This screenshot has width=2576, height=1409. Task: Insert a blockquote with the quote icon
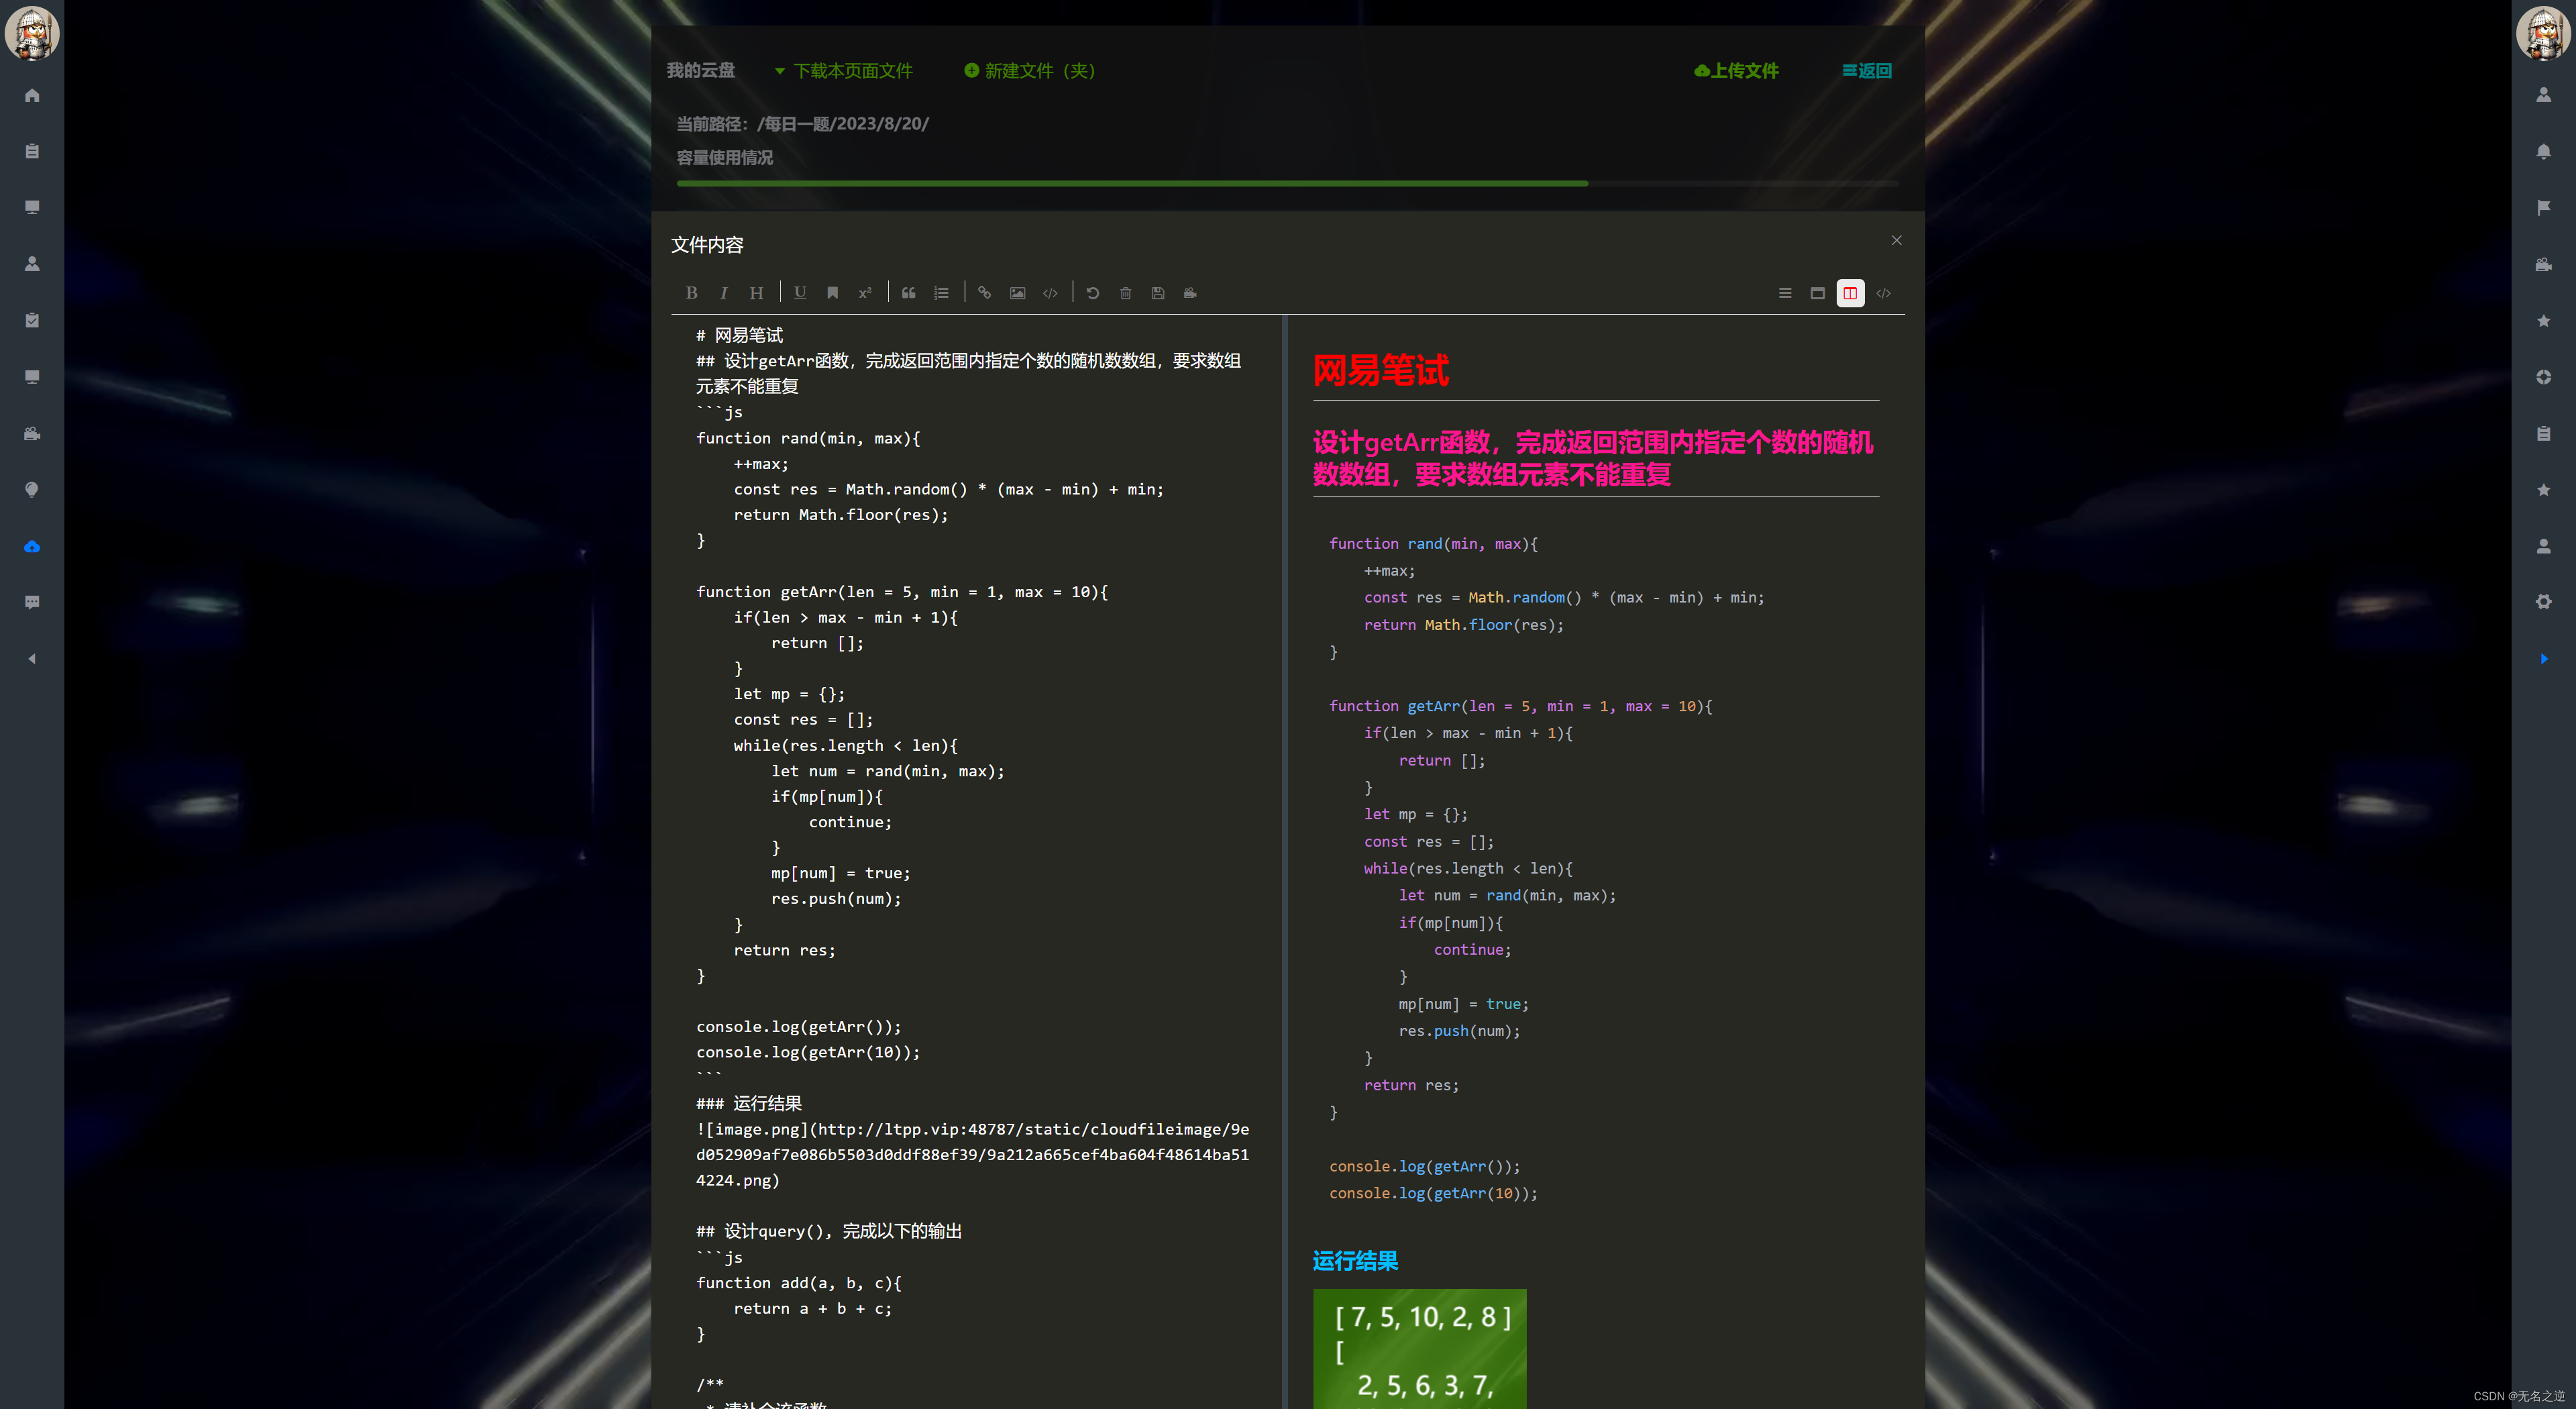pos(908,293)
